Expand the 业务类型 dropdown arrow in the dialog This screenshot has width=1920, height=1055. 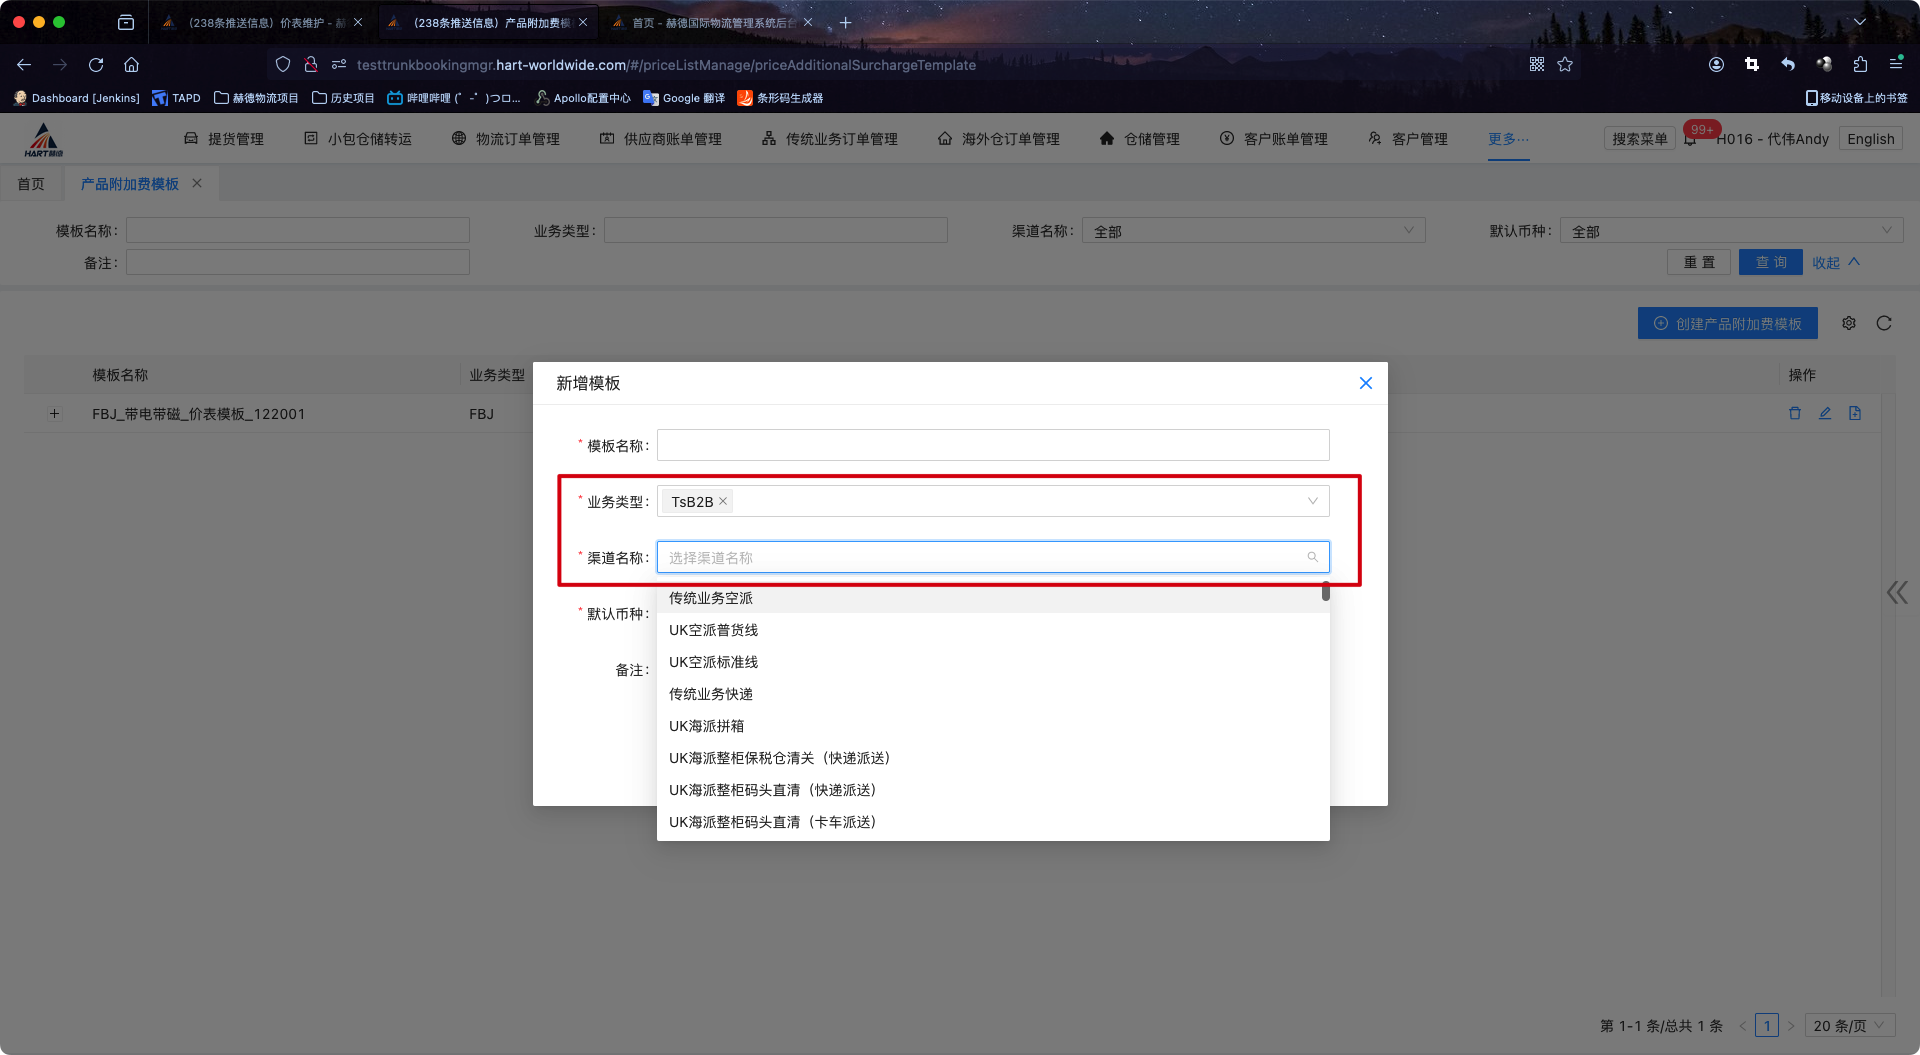pos(1312,501)
